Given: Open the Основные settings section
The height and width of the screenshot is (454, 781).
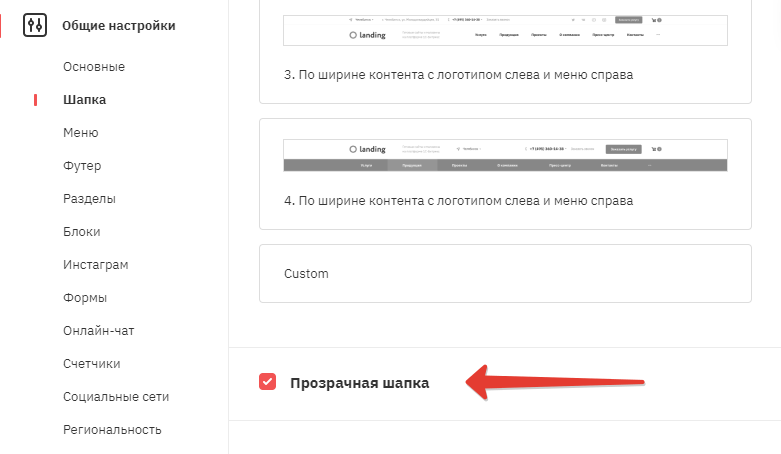Looking at the screenshot, I should pos(94,67).
